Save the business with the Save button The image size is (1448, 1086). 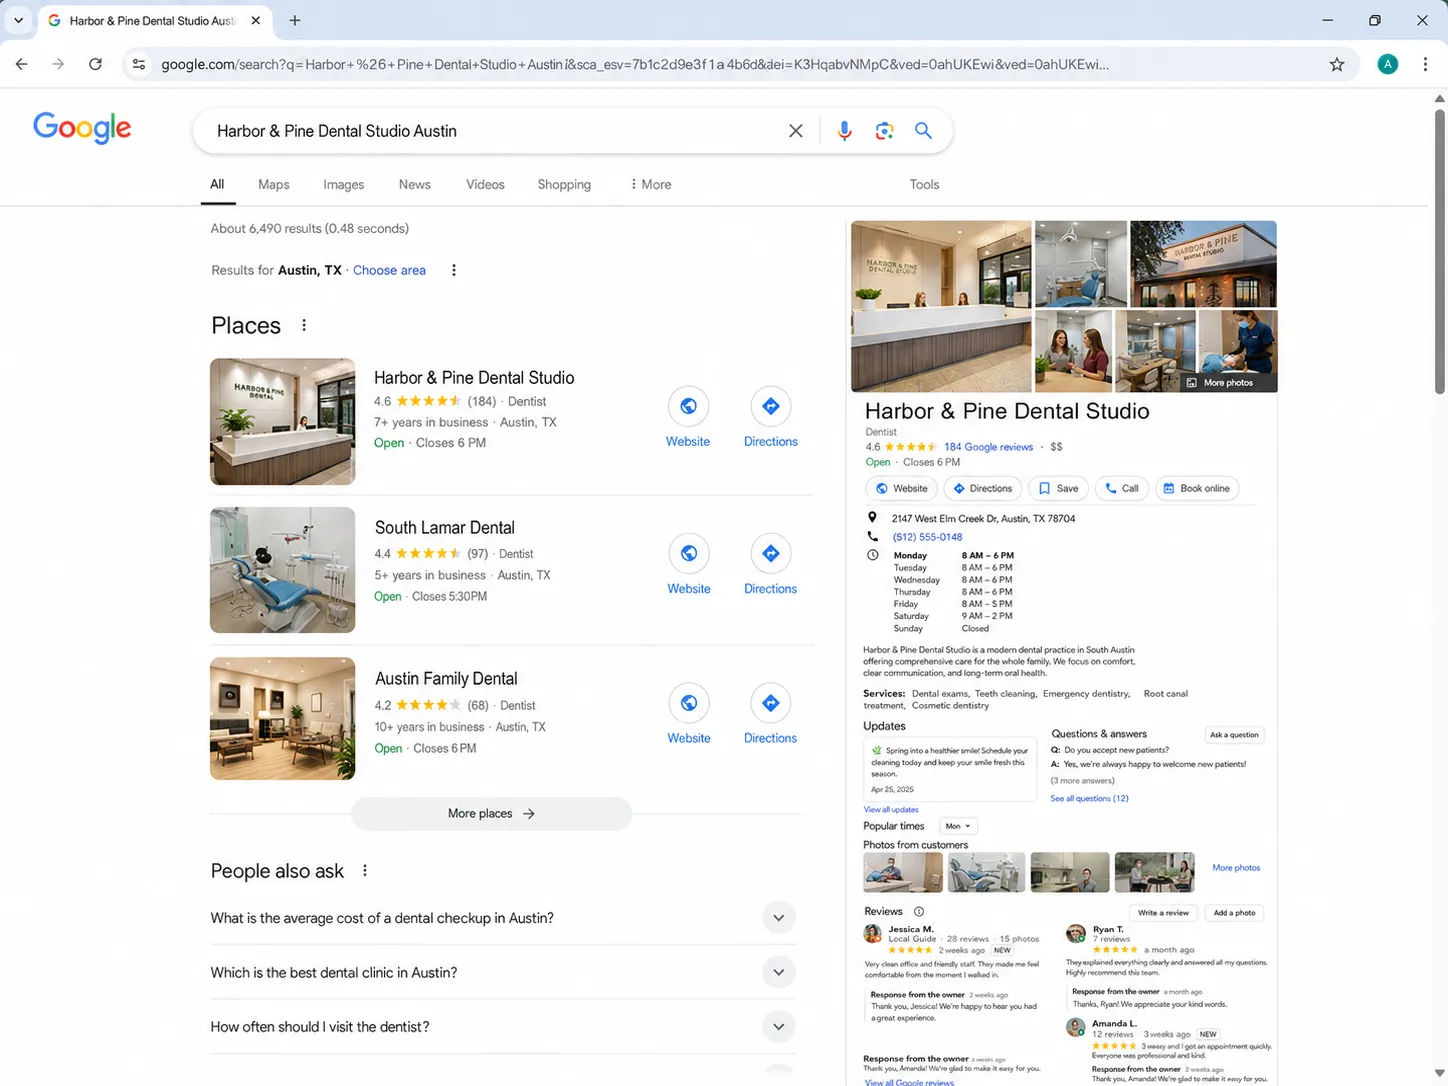point(1058,488)
